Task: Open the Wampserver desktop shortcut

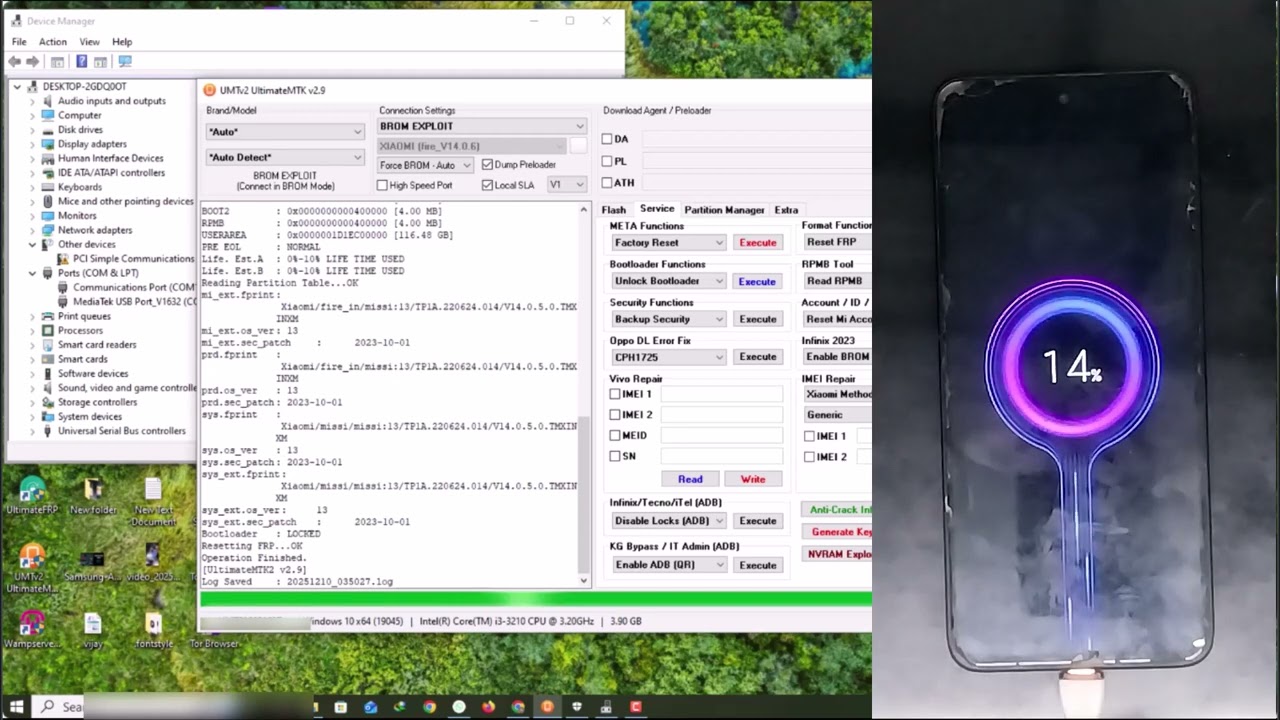Action: pyautogui.click(x=31, y=630)
